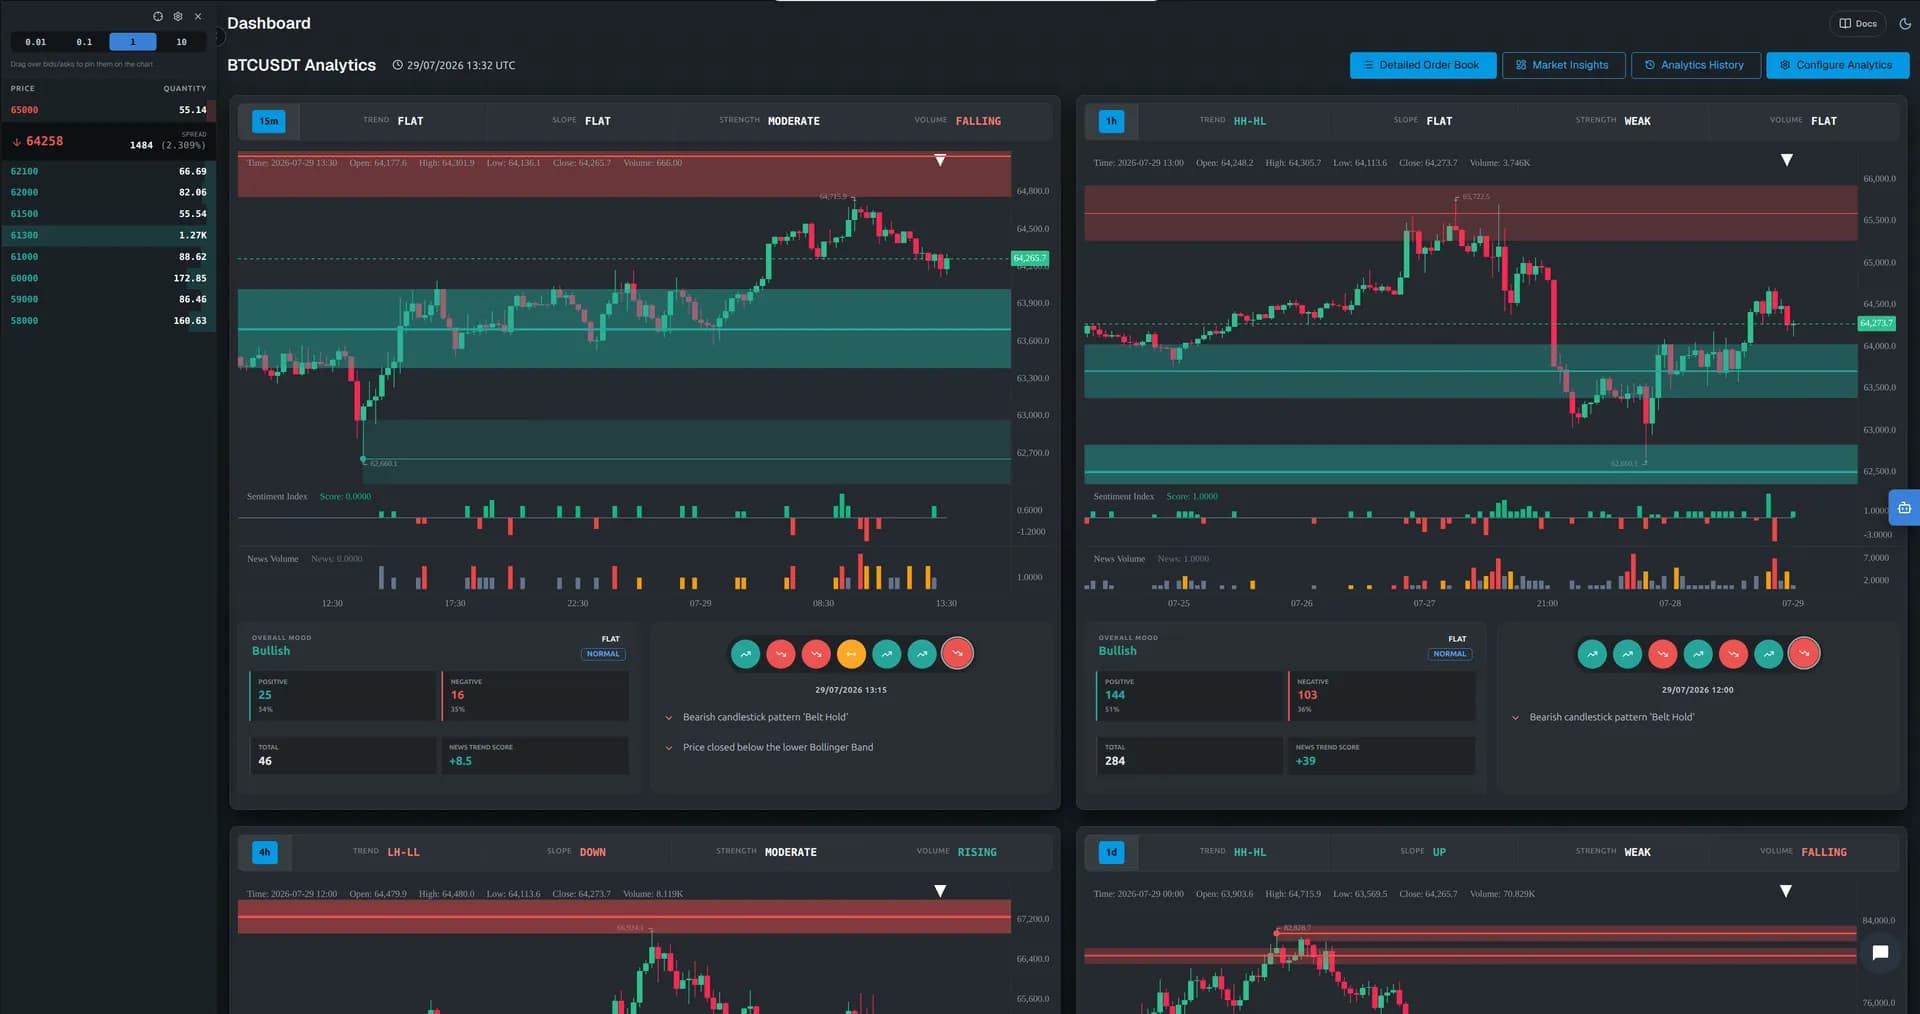
Task: Click the 64,273.7 price tag on 1h chart
Action: (1876, 323)
